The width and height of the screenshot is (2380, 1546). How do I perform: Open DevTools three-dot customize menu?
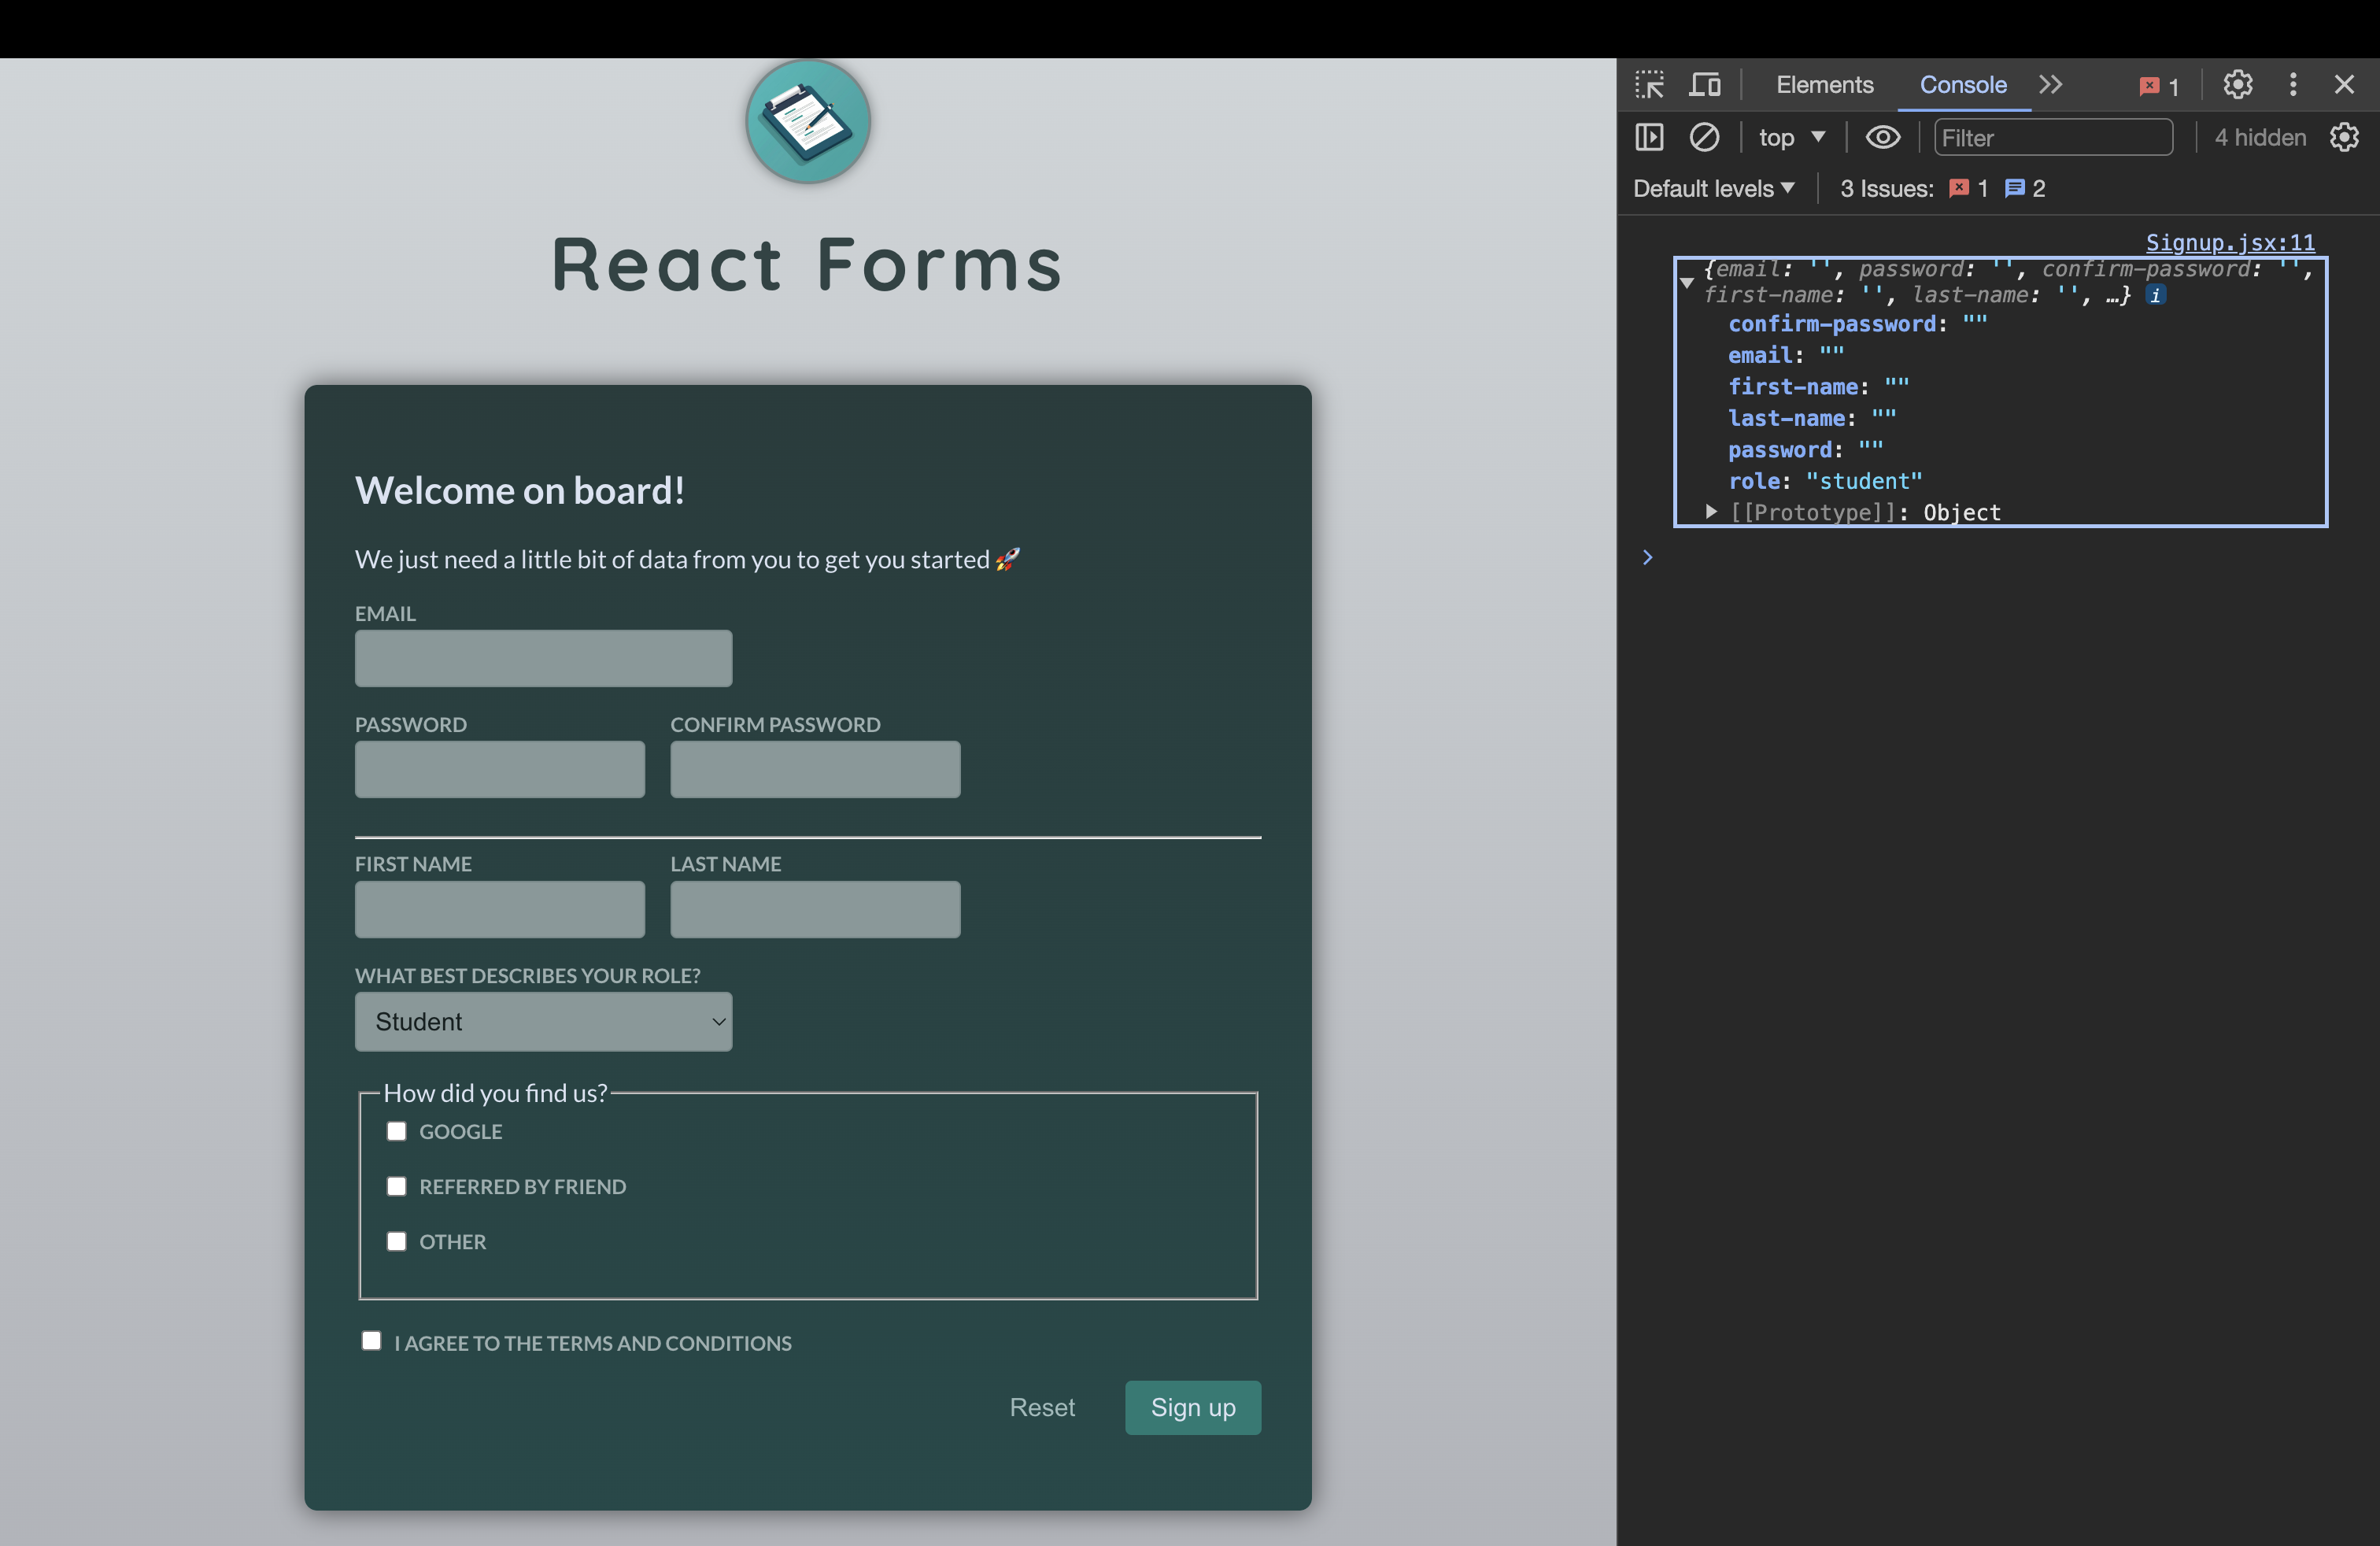[x=2292, y=85]
